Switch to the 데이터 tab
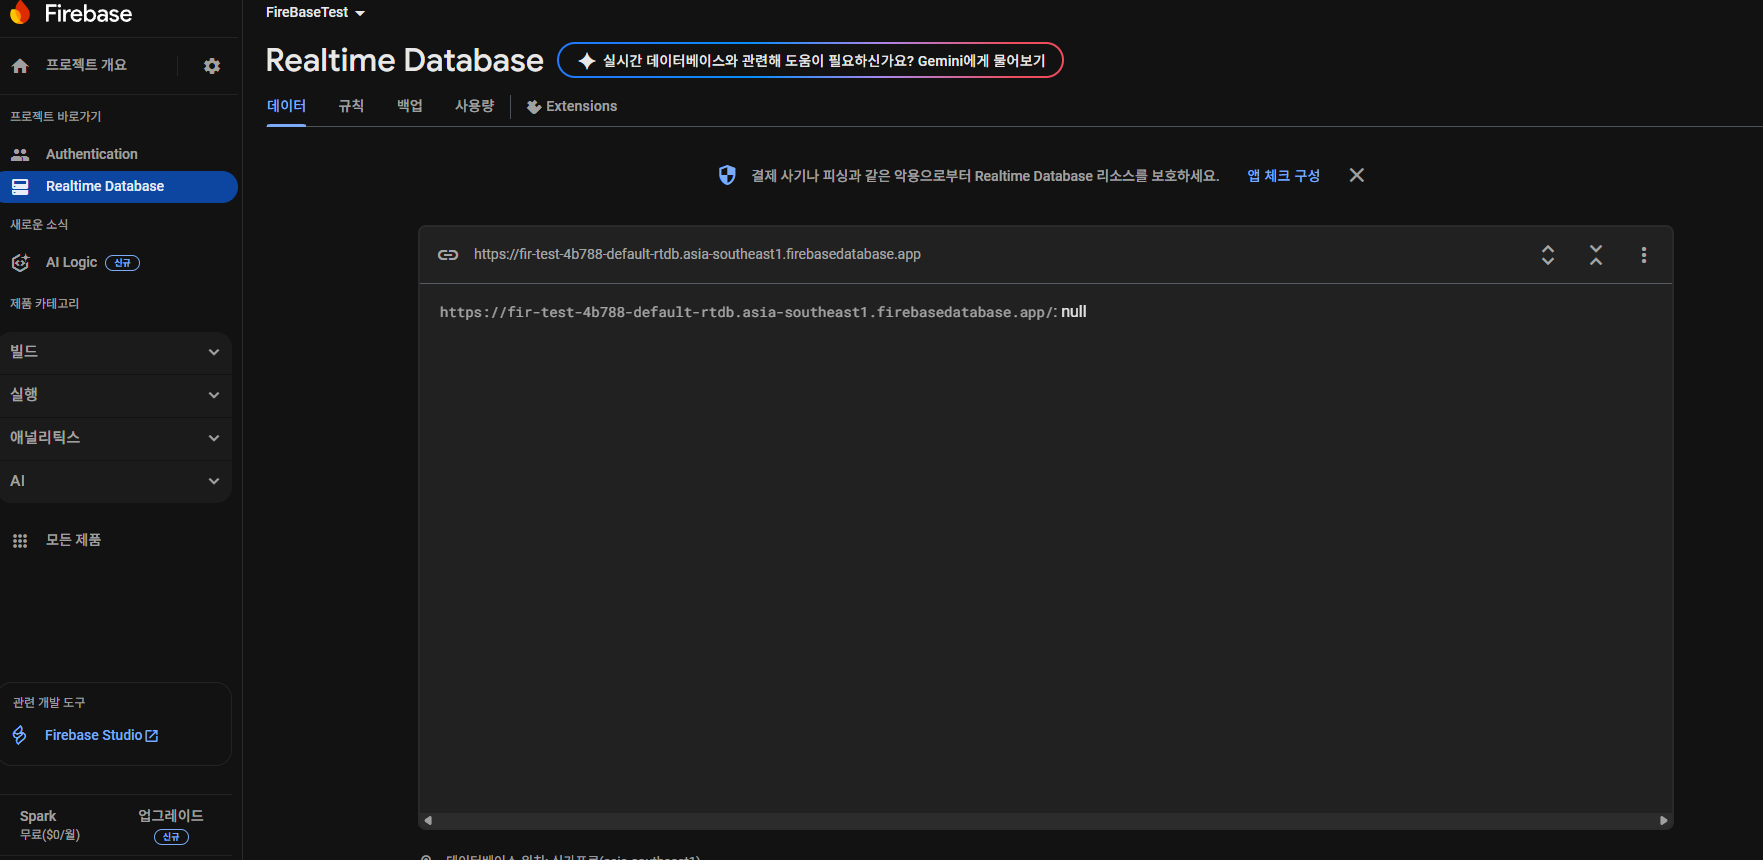The width and height of the screenshot is (1763, 860). point(286,106)
